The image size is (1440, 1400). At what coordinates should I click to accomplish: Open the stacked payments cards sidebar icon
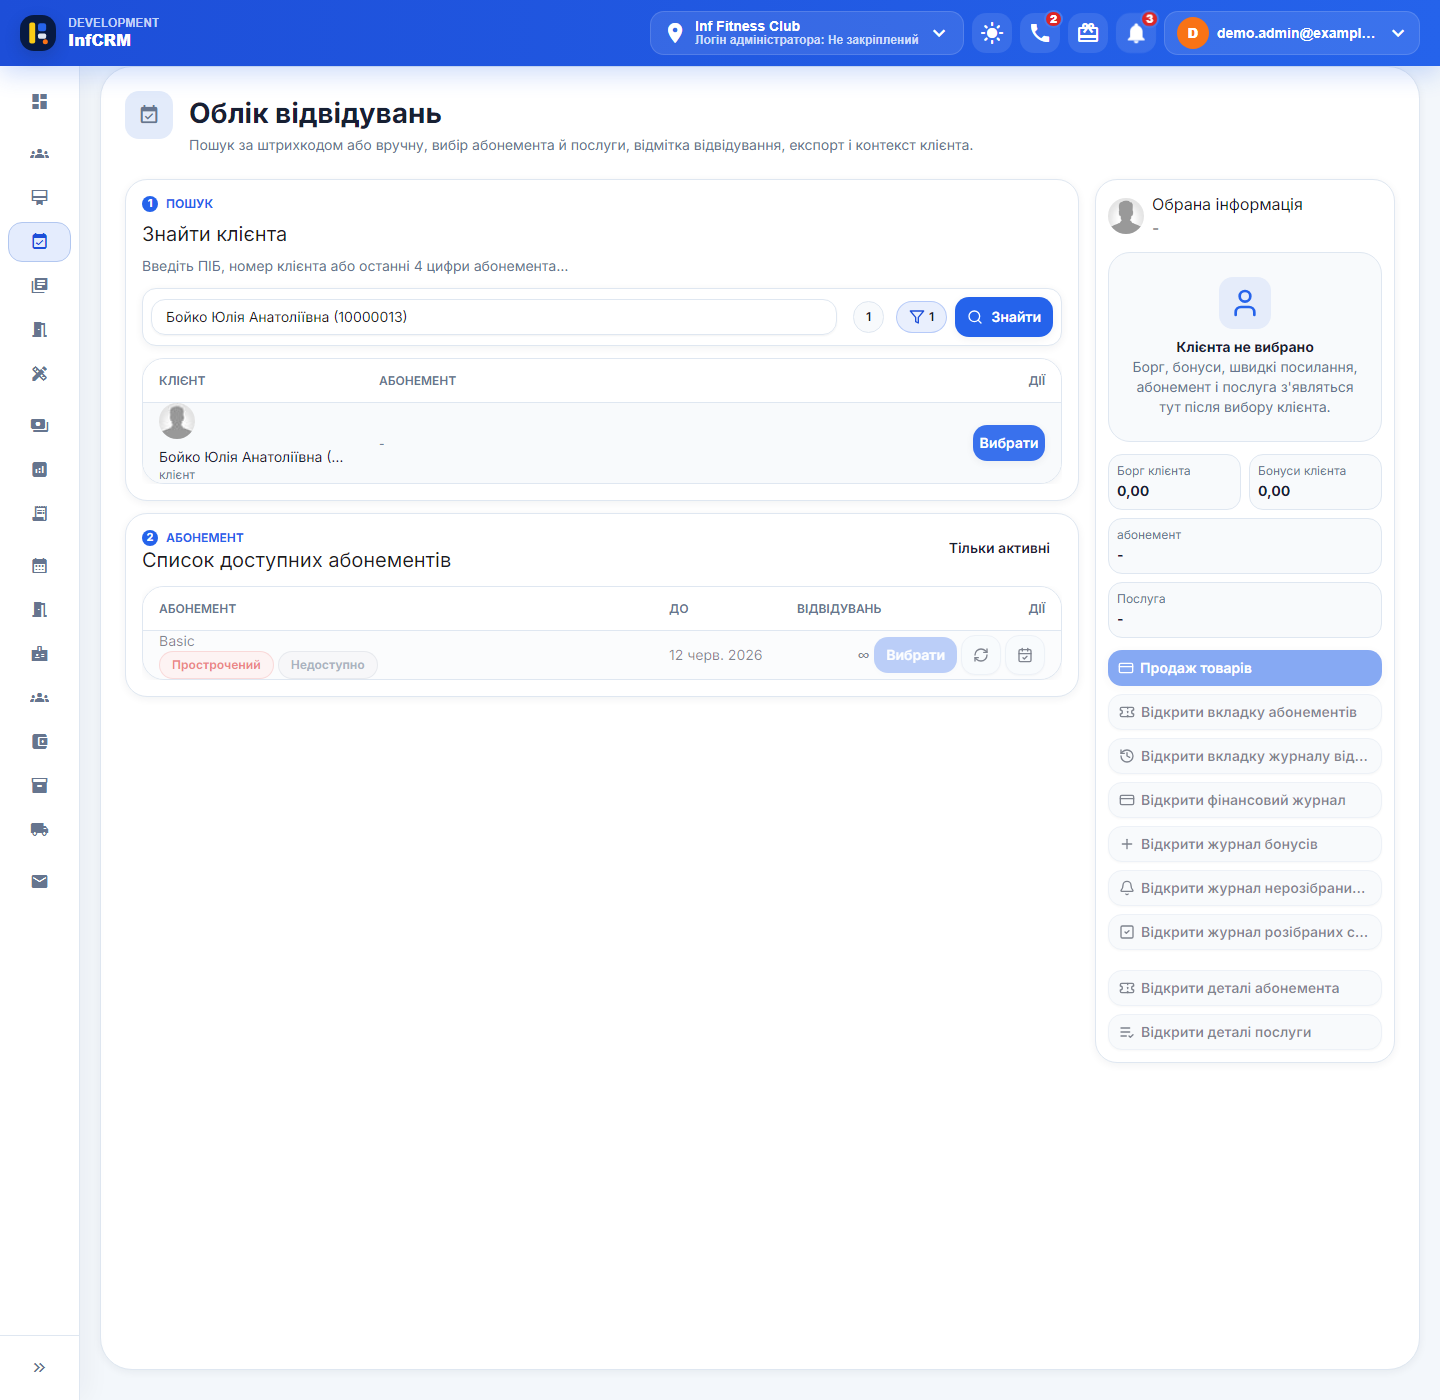point(39,426)
